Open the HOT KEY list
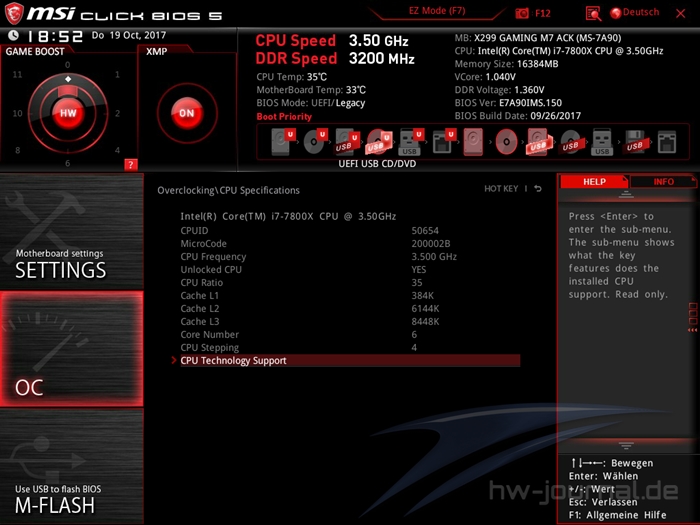This screenshot has height=525, width=700. coord(501,189)
